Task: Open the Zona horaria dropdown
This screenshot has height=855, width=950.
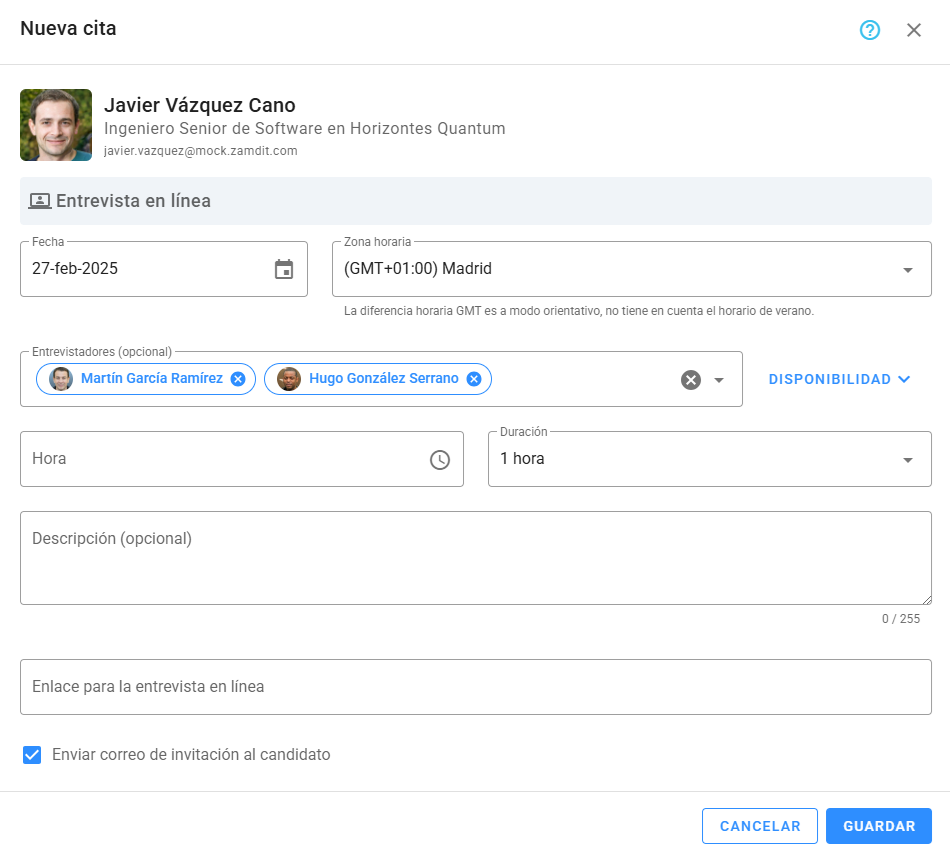Action: 907,270
